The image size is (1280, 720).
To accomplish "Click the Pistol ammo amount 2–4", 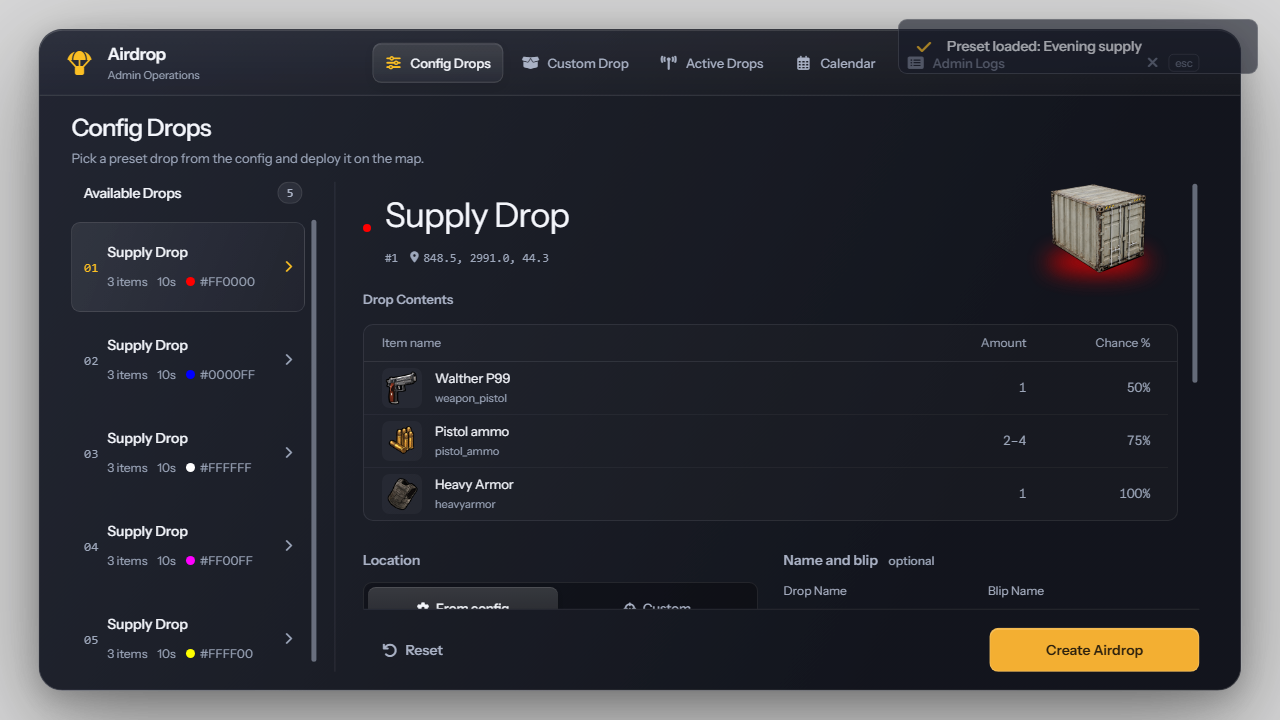I will pyautogui.click(x=1015, y=441).
